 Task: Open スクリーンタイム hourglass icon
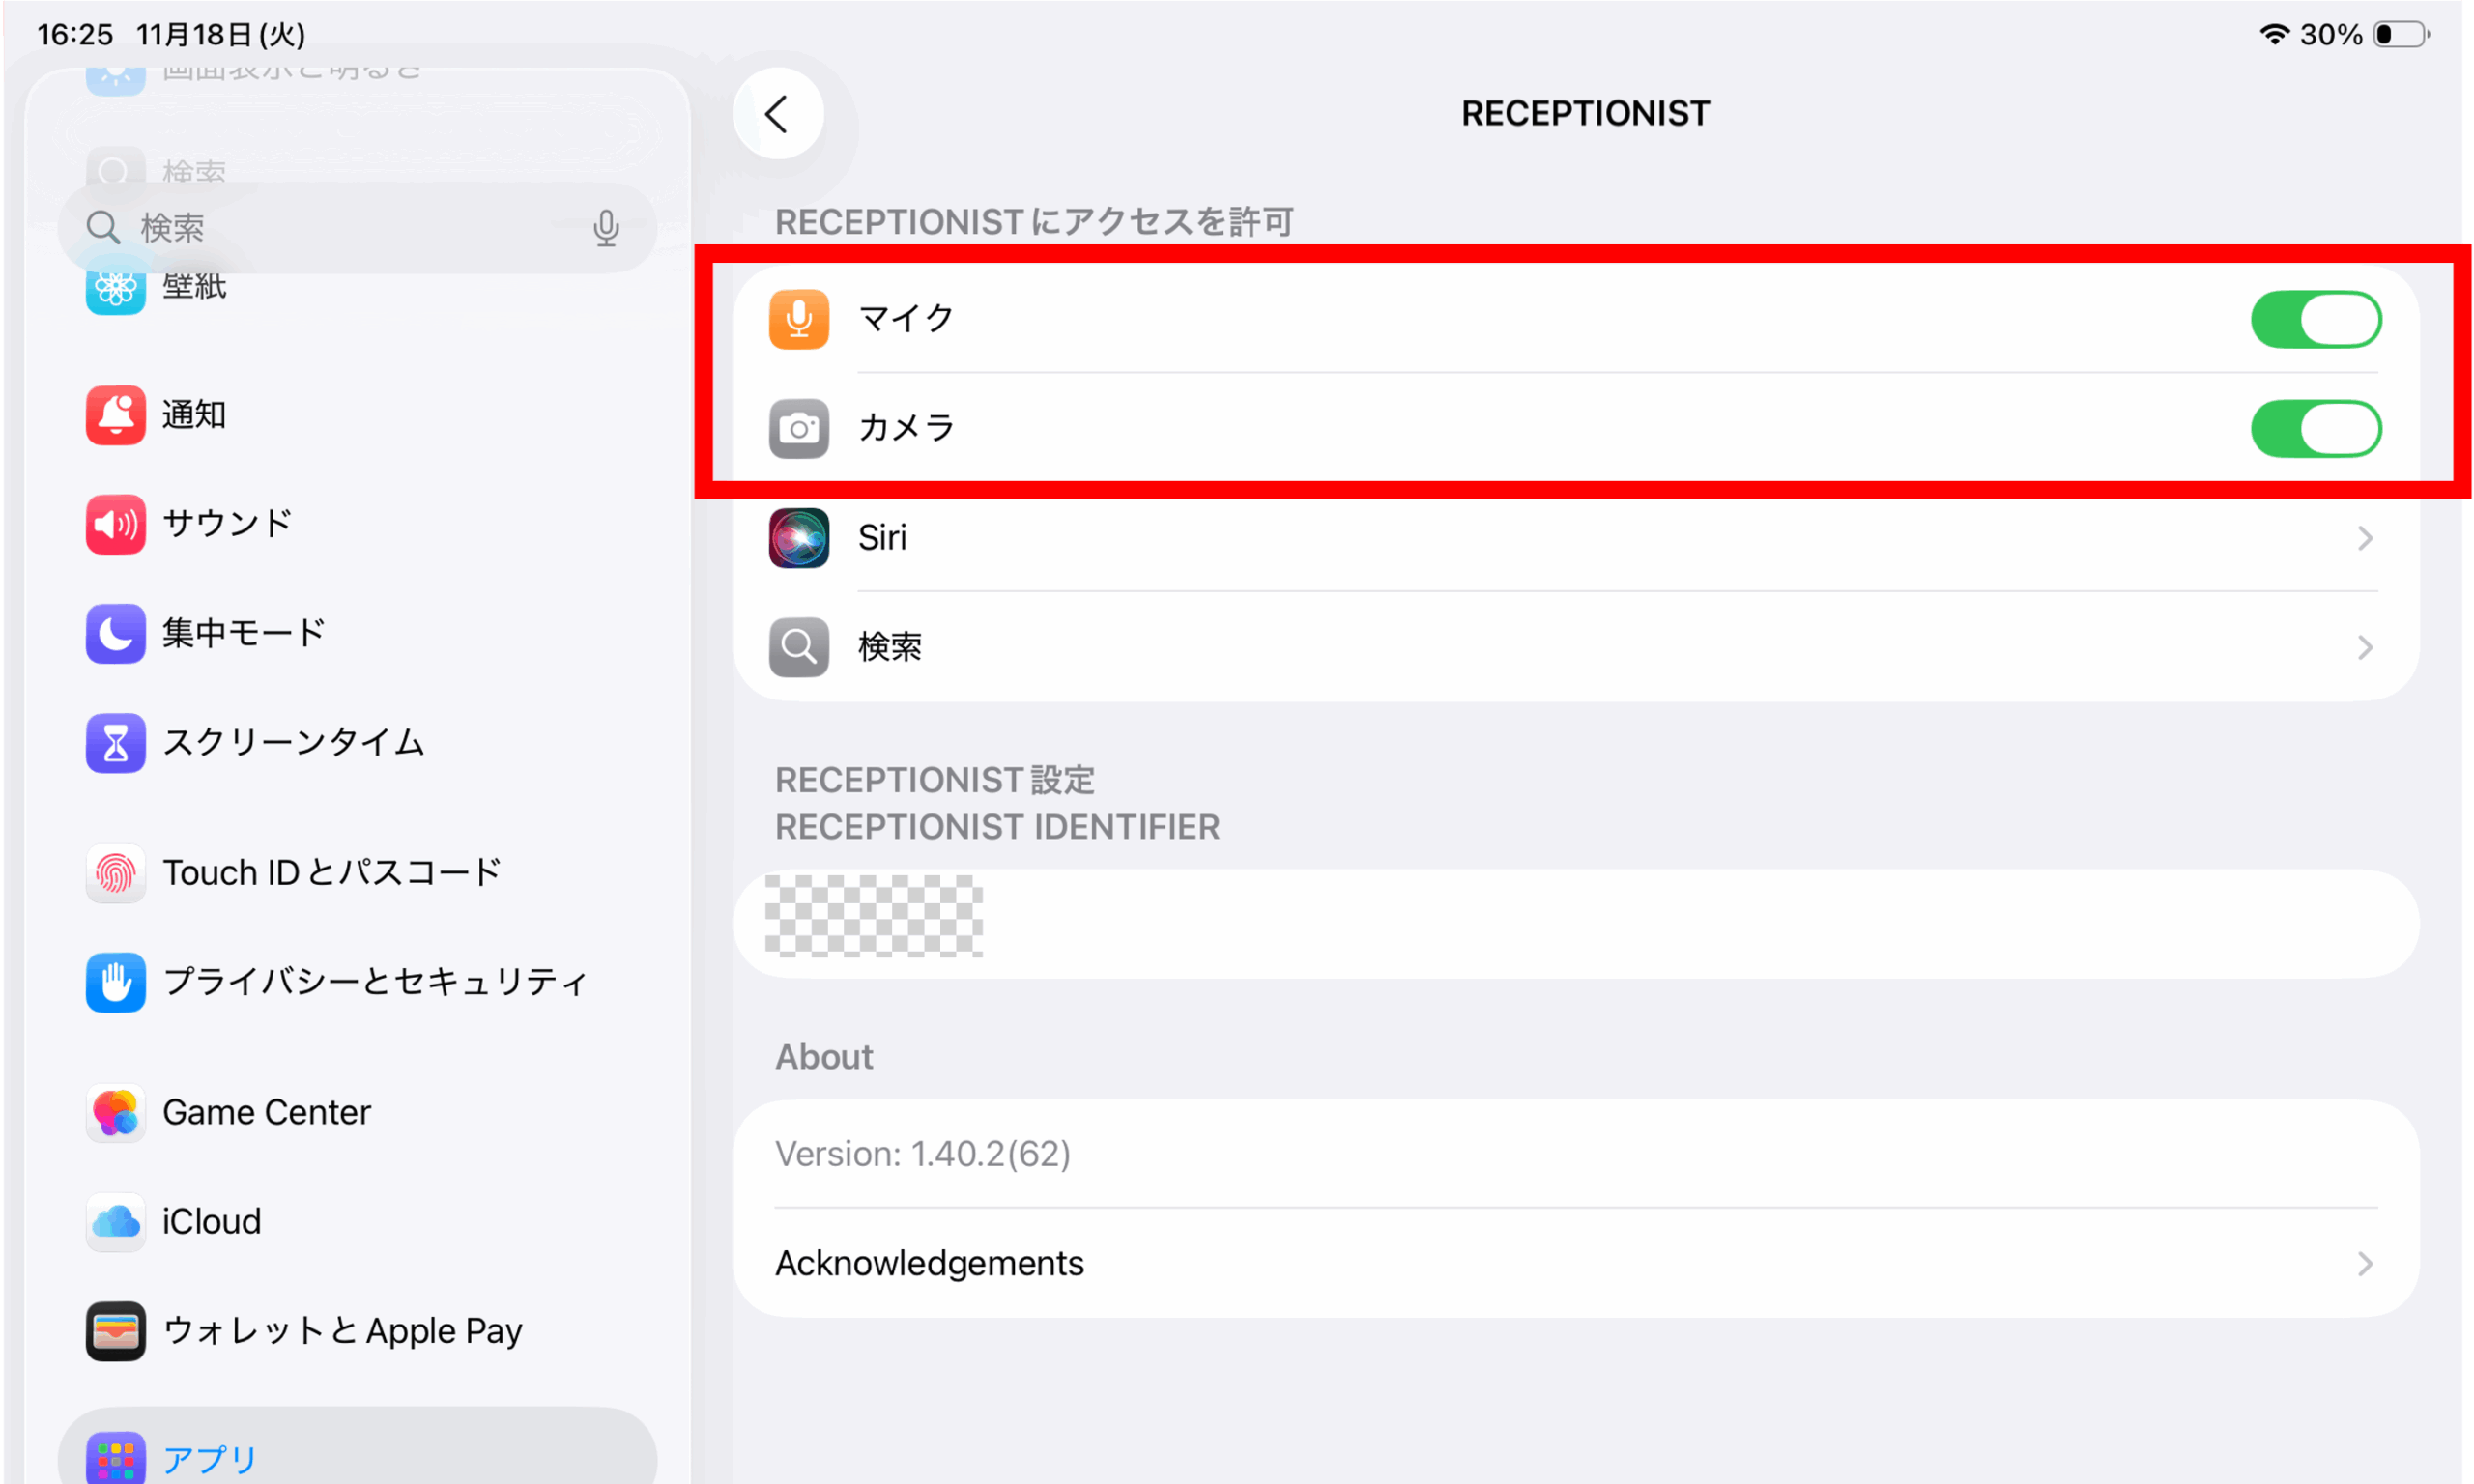(116, 743)
